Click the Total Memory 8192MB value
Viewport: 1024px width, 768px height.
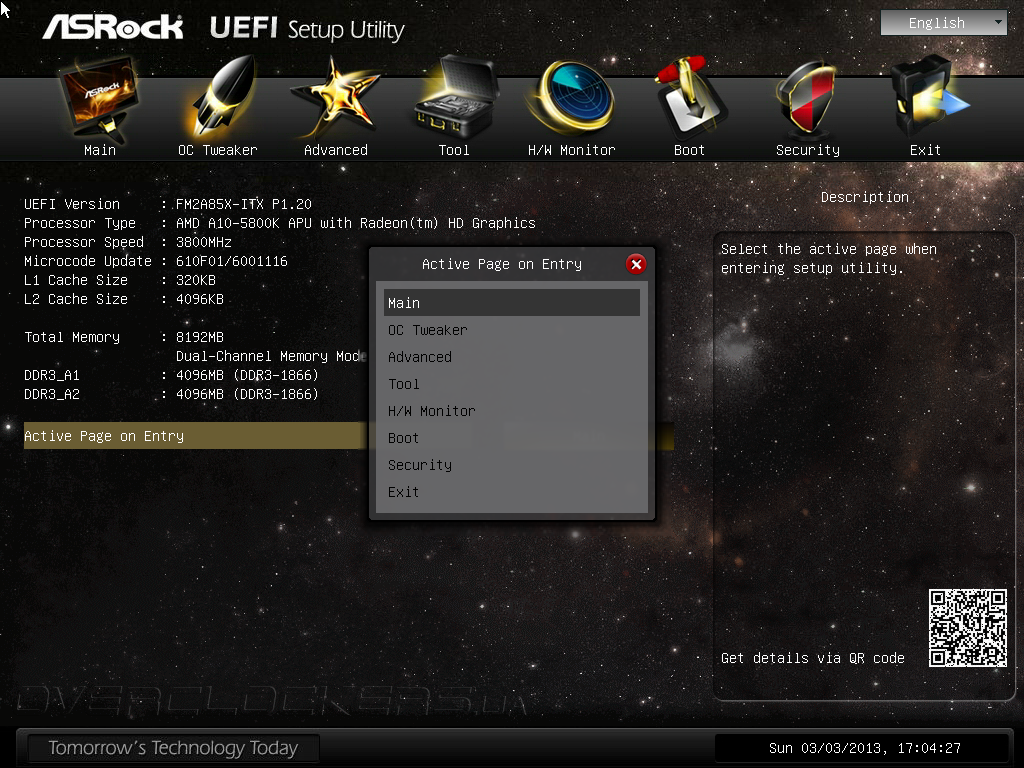point(200,337)
